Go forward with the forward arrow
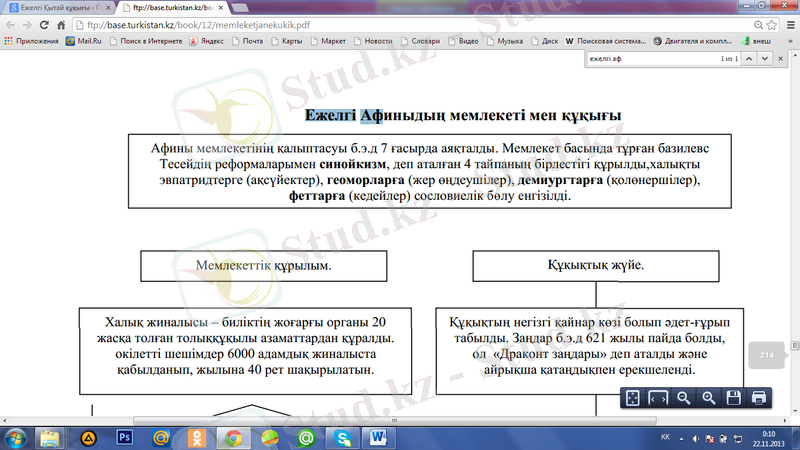Viewport: 800px width, 450px height. 27,24
